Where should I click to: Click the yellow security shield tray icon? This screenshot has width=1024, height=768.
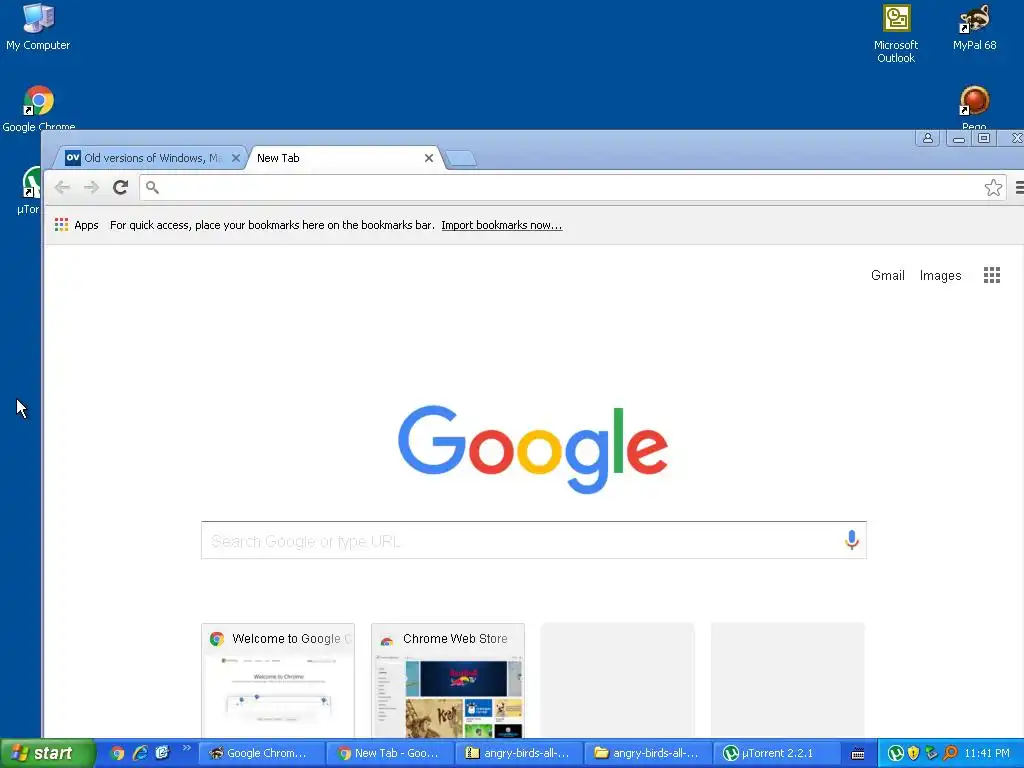coord(914,754)
